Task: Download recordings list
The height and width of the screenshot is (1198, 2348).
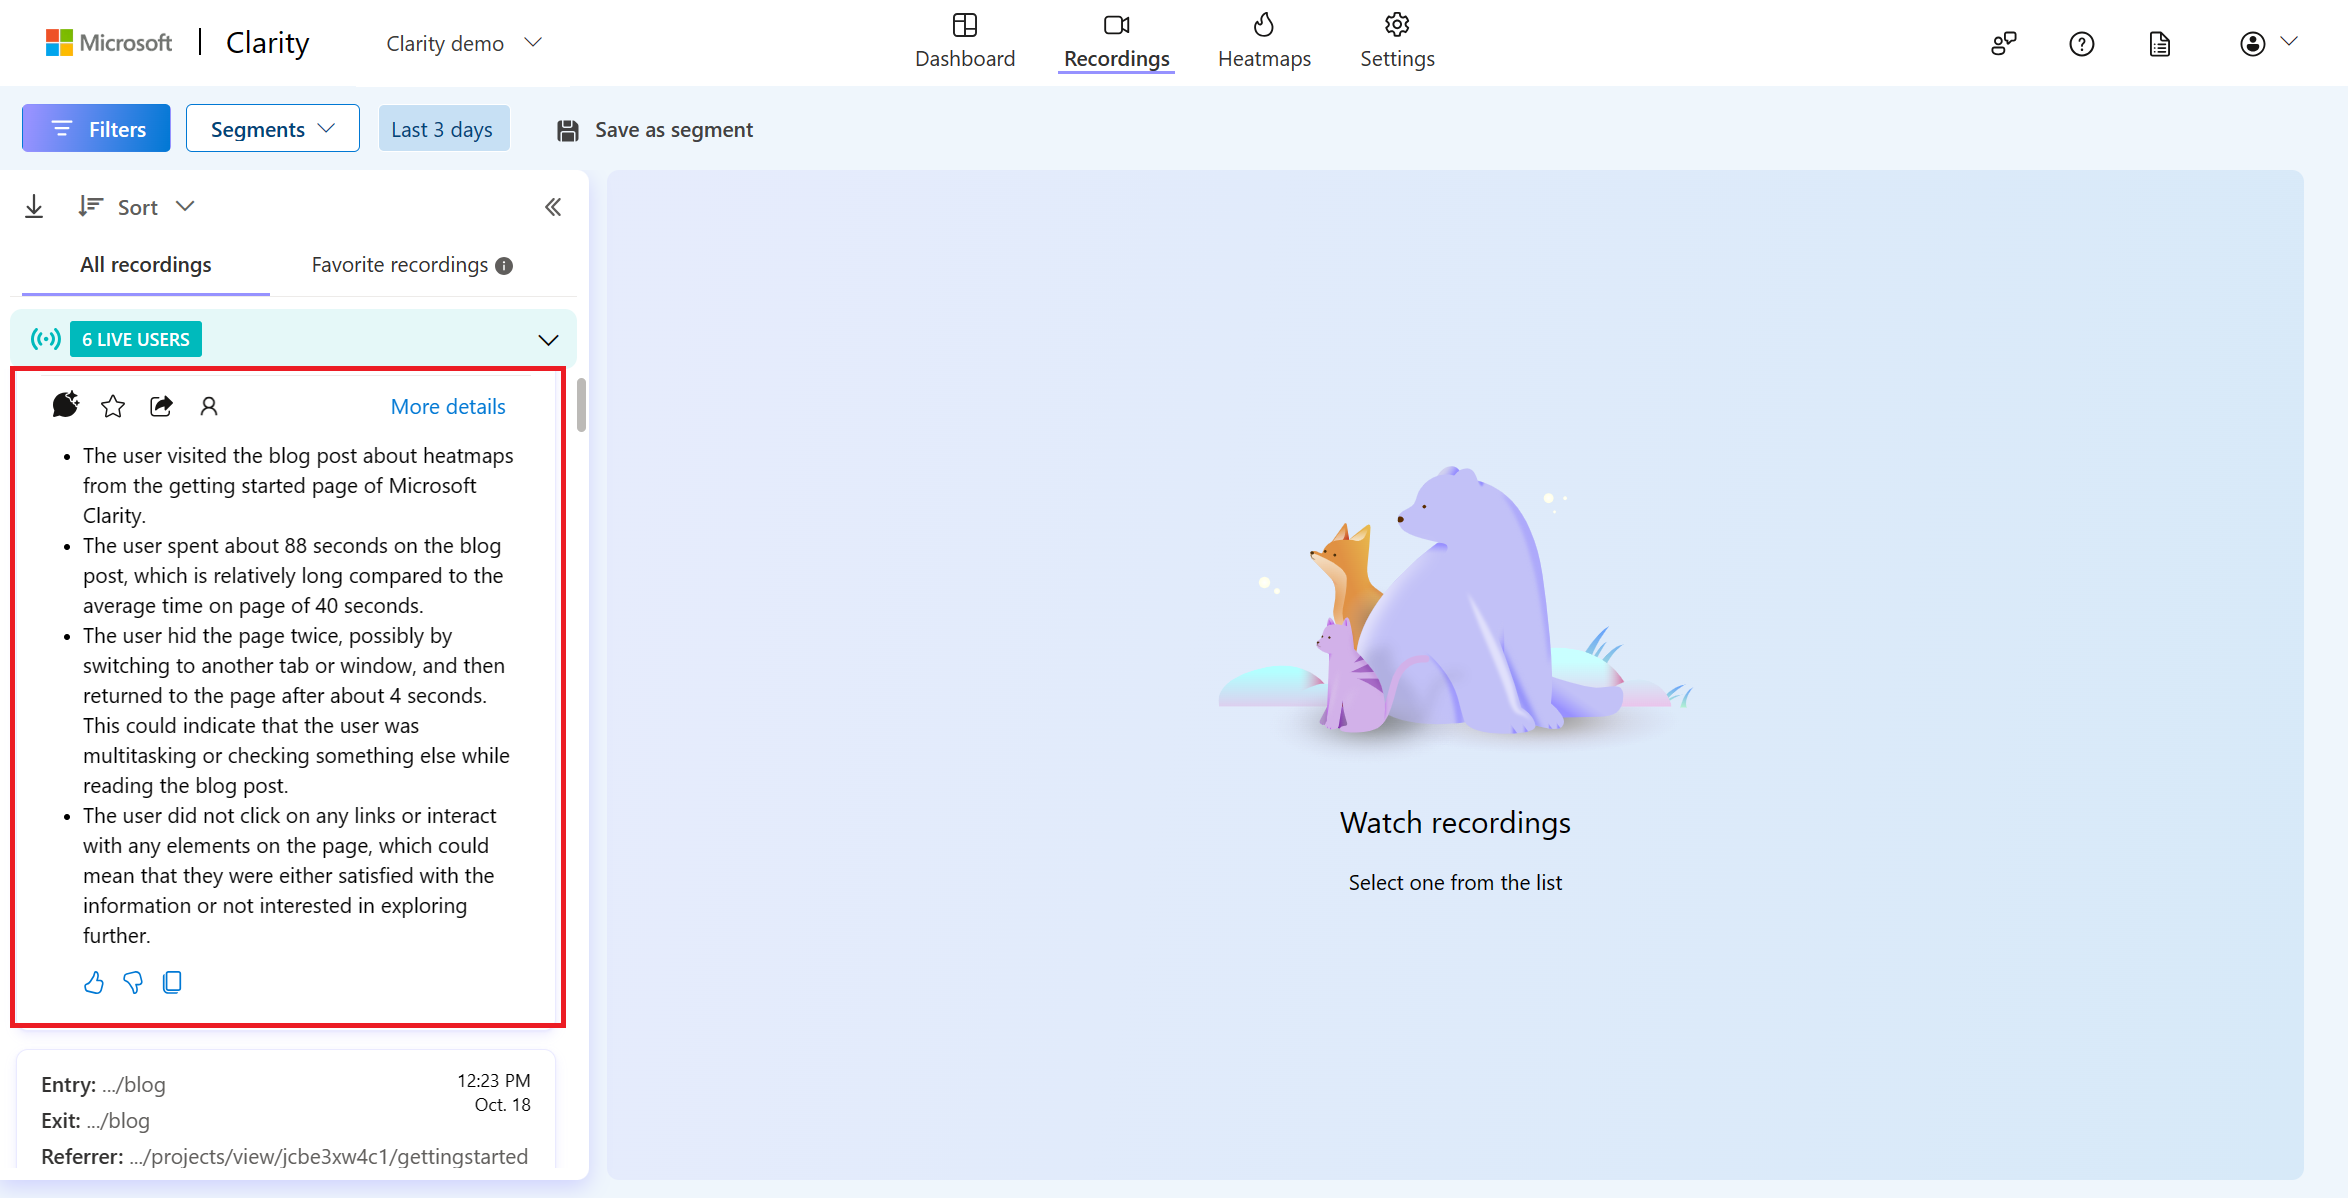Action: (x=34, y=207)
